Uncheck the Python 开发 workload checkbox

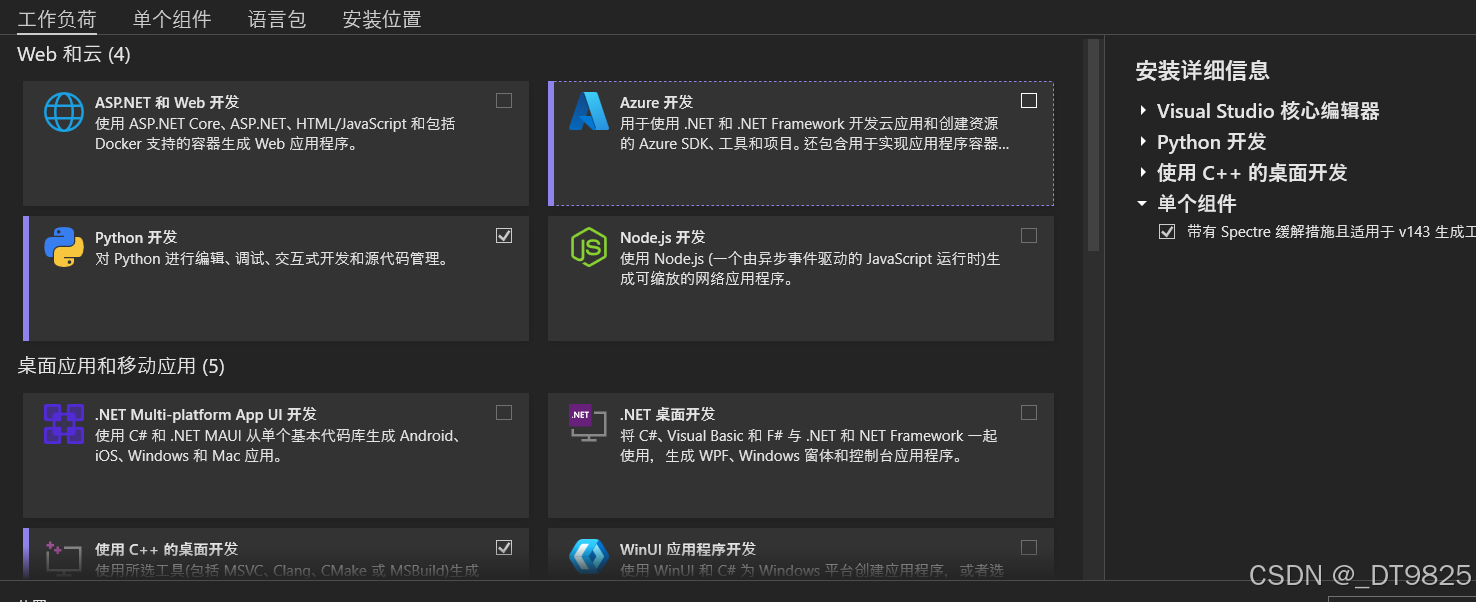[x=504, y=235]
